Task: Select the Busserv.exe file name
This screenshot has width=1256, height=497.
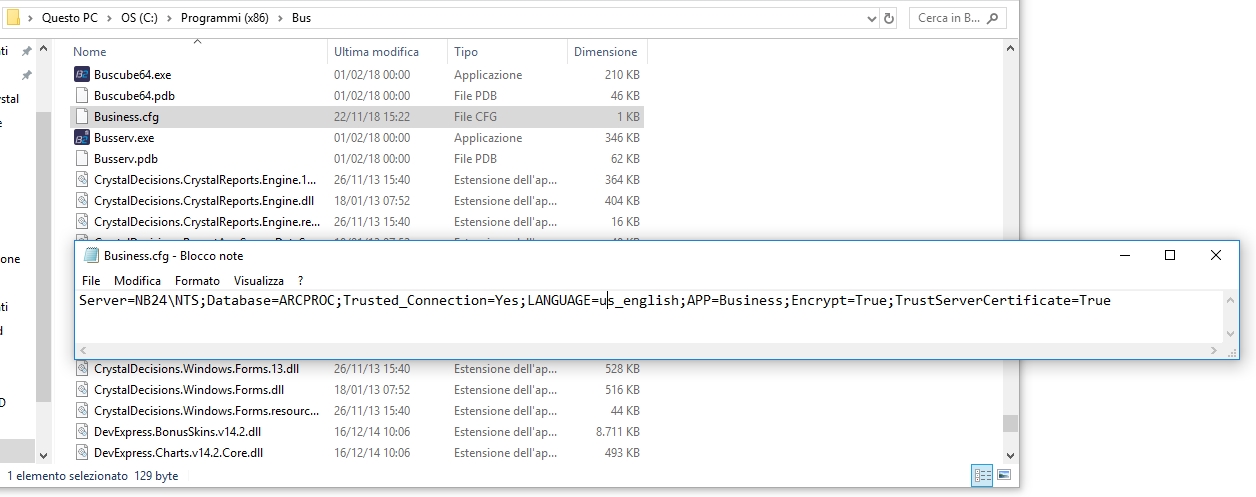Action: [124, 138]
